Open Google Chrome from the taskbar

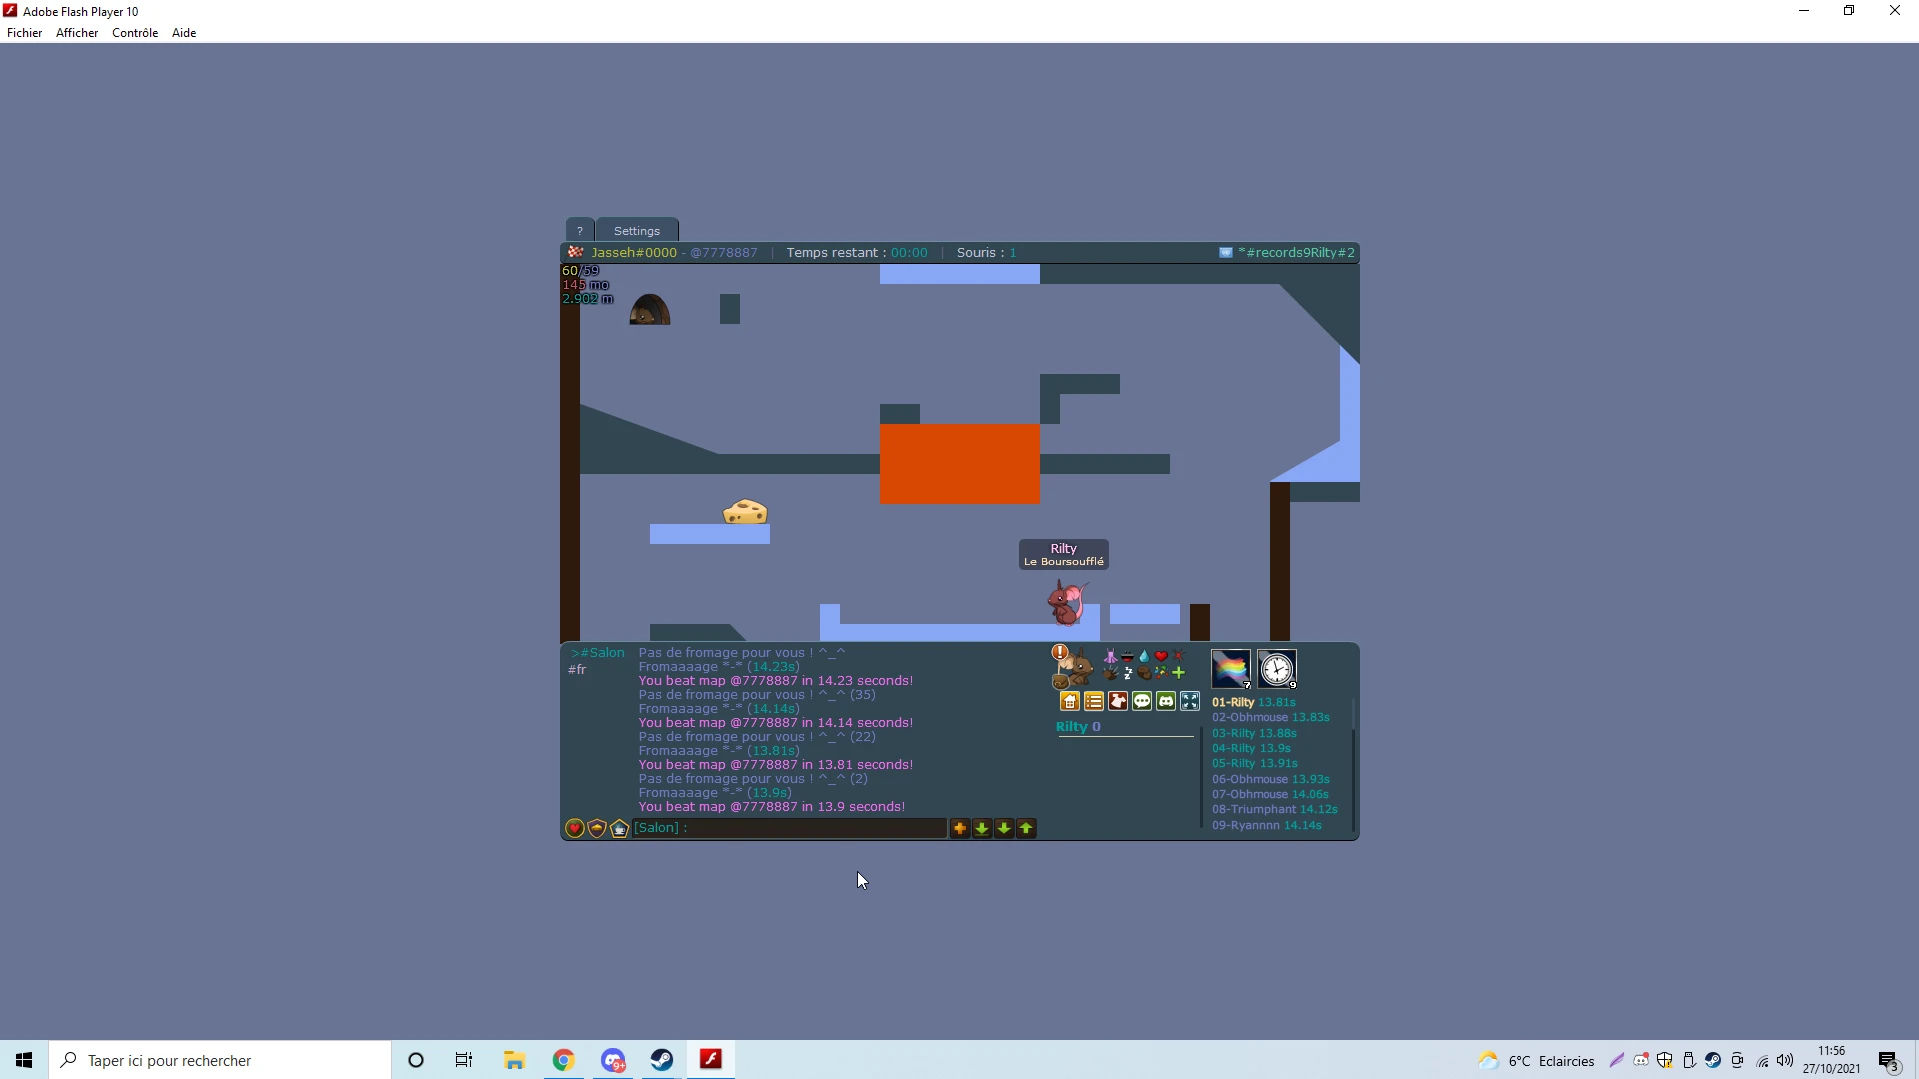pyautogui.click(x=564, y=1060)
